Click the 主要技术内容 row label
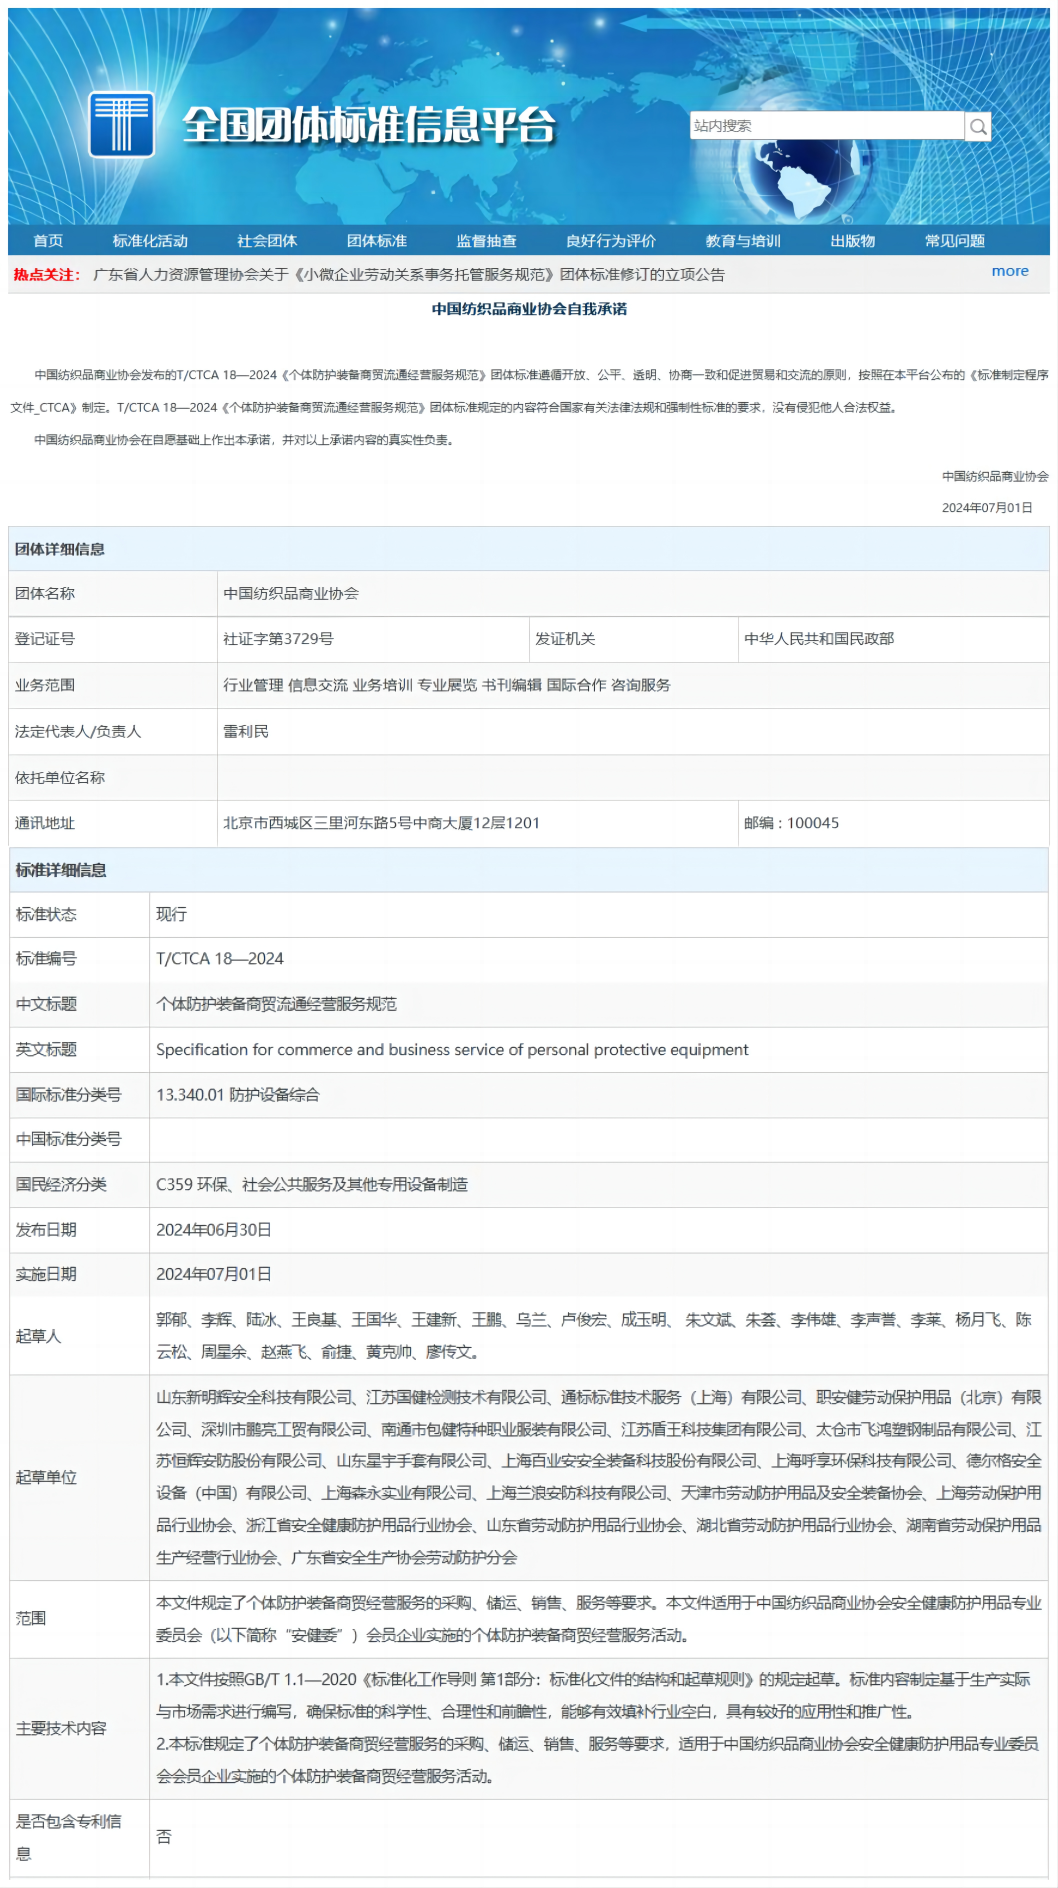The width and height of the screenshot is (1058, 1888). (x=61, y=1728)
